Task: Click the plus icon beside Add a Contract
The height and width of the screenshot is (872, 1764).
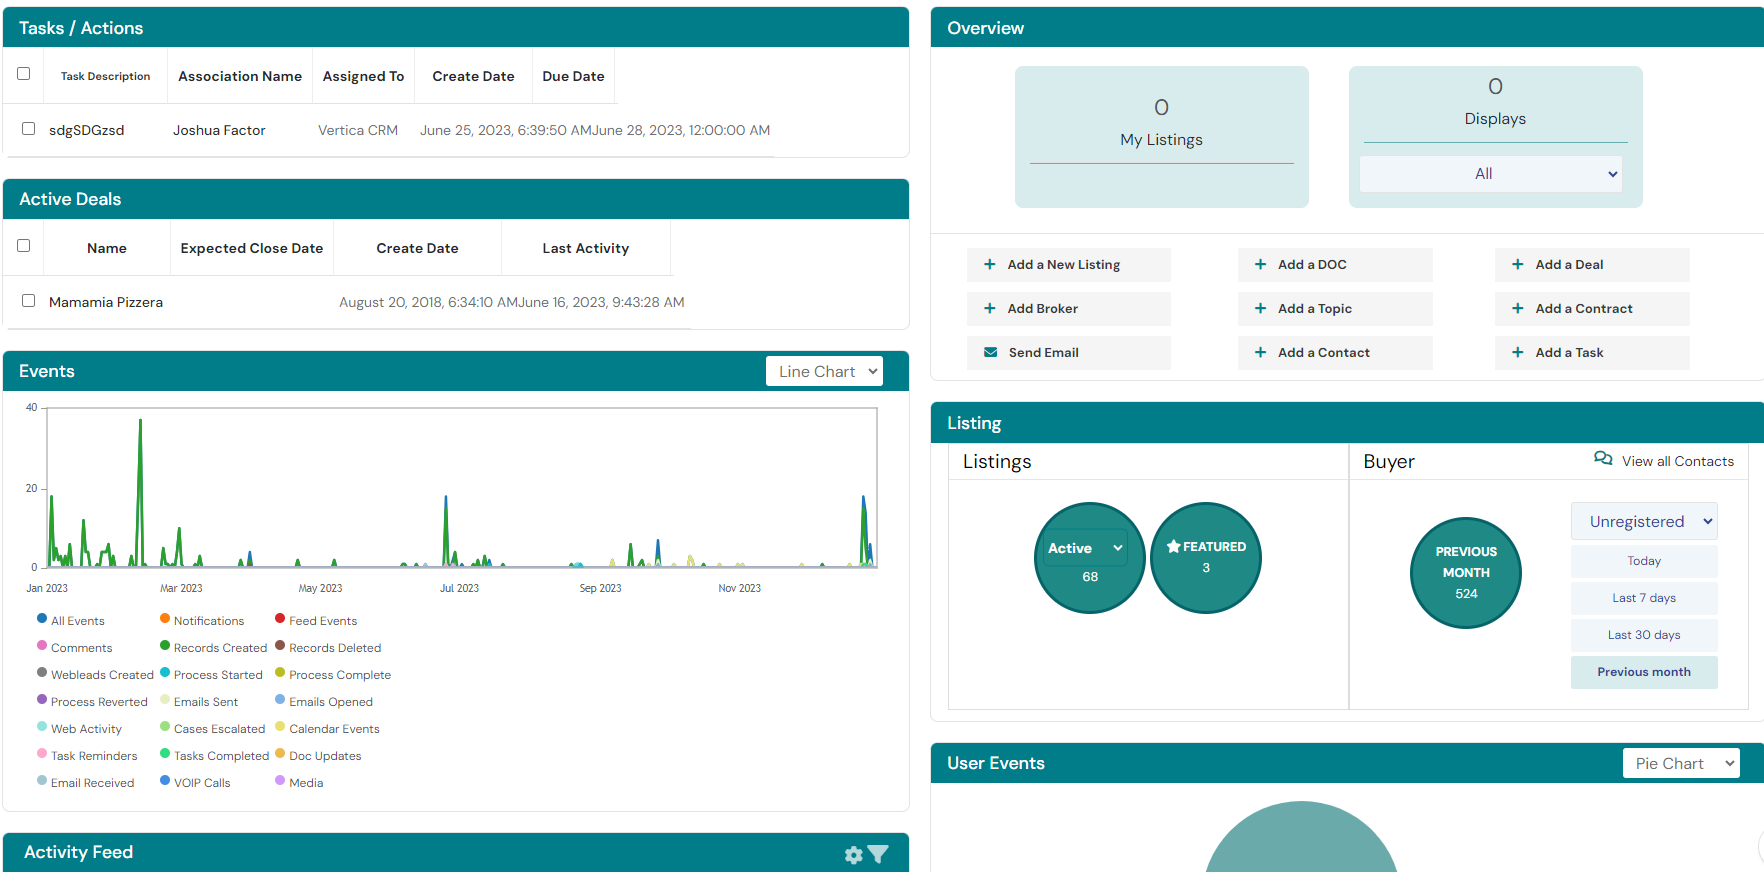Action: click(x=1517, y=309)
